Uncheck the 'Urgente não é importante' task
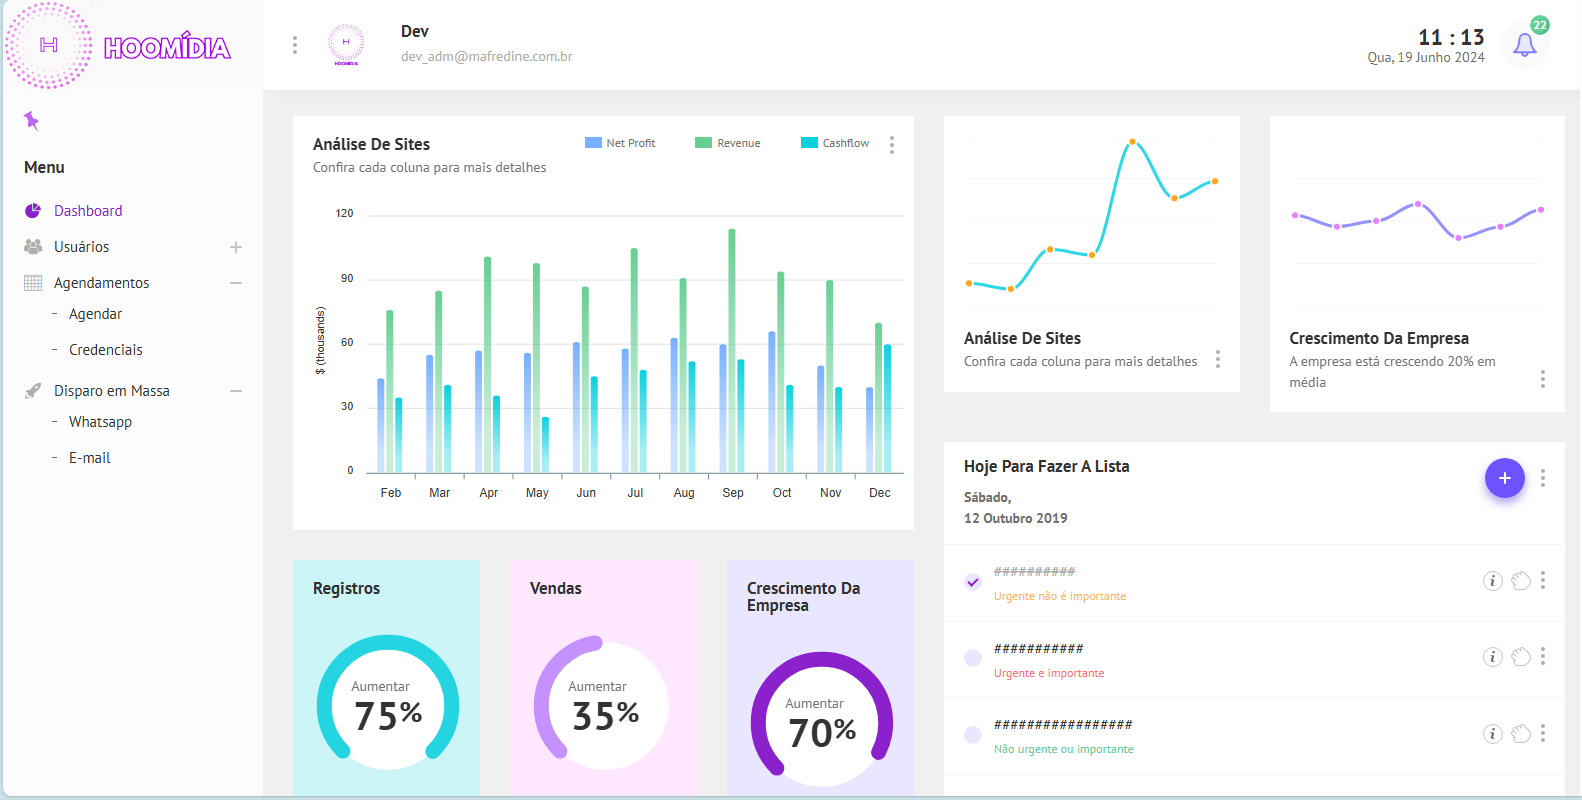The image size is (1582, 800). pos(972,582)
